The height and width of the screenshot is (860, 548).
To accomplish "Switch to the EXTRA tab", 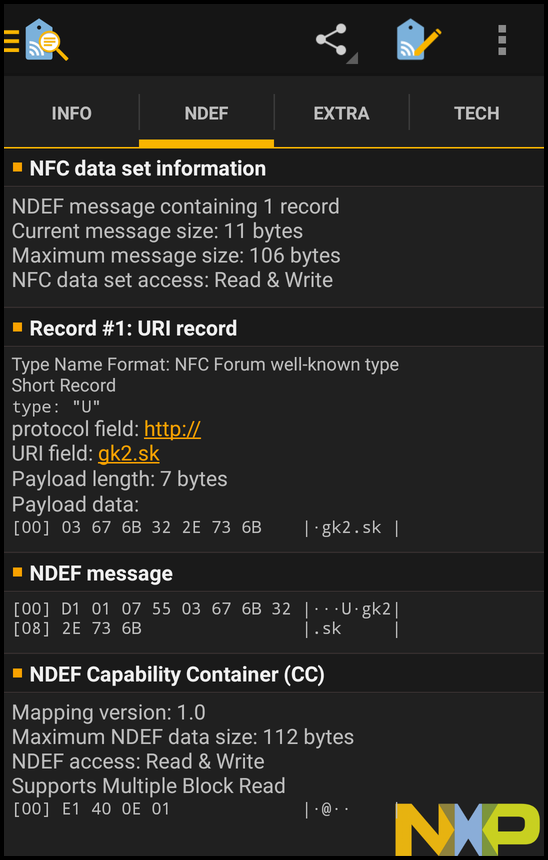I will click(341, 114).
